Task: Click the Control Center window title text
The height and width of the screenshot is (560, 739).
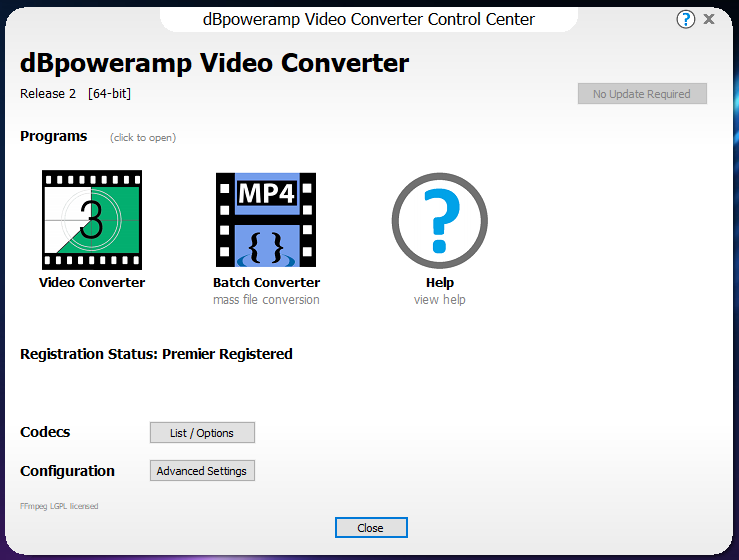Action: tap(369, 19)
